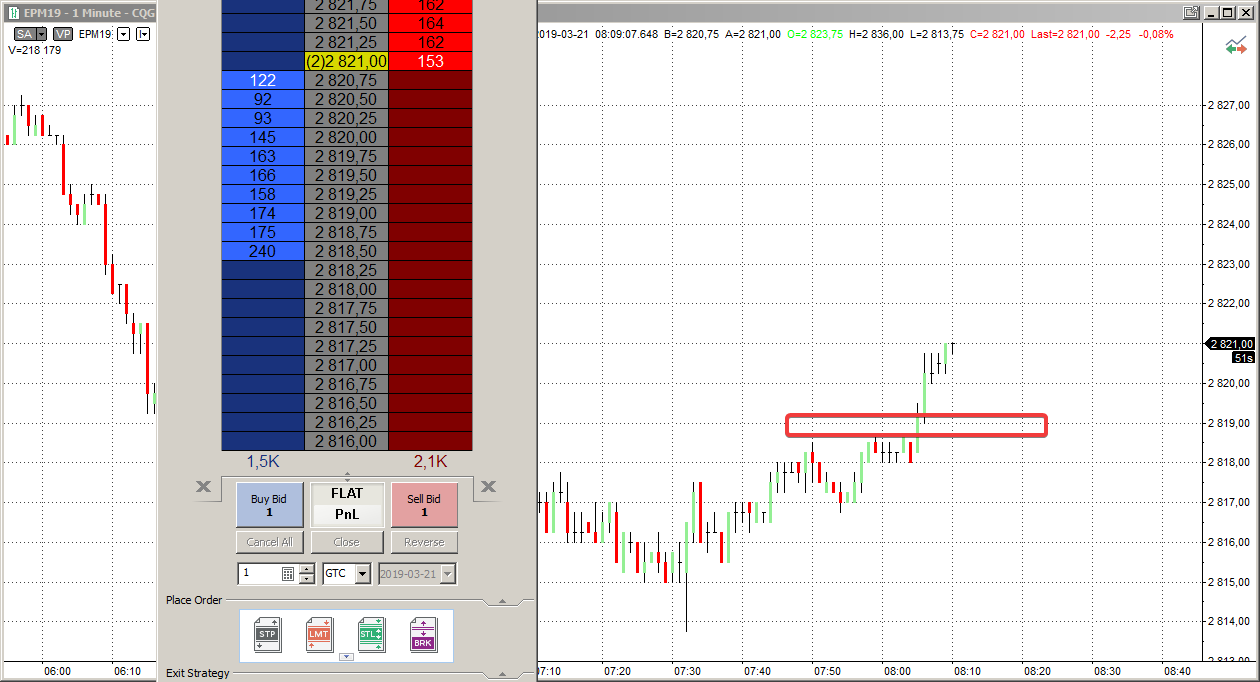This screenshot has width=1260, height=682.
Task: Collapse the Exit Strategy section
Action: pyautogui.click(x=503, y=674)
